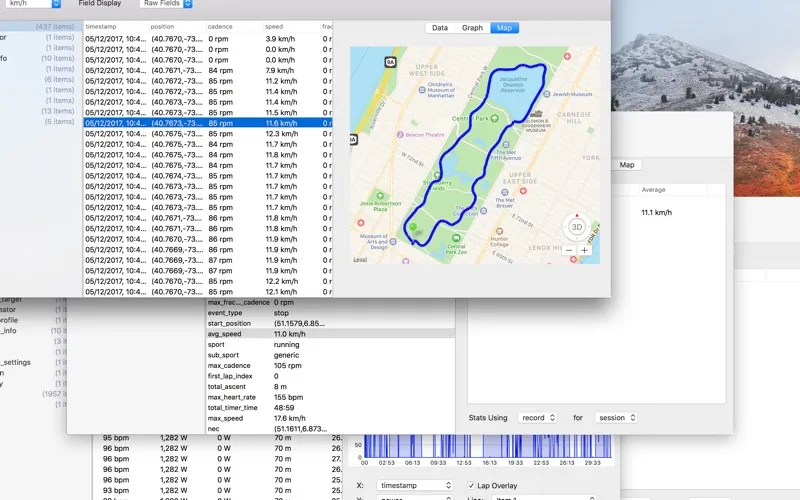The height and width of the screenshot is (500, 800).
Task: Toggle the Lap Overlay checkbox
Action: [x=471, y=486]
